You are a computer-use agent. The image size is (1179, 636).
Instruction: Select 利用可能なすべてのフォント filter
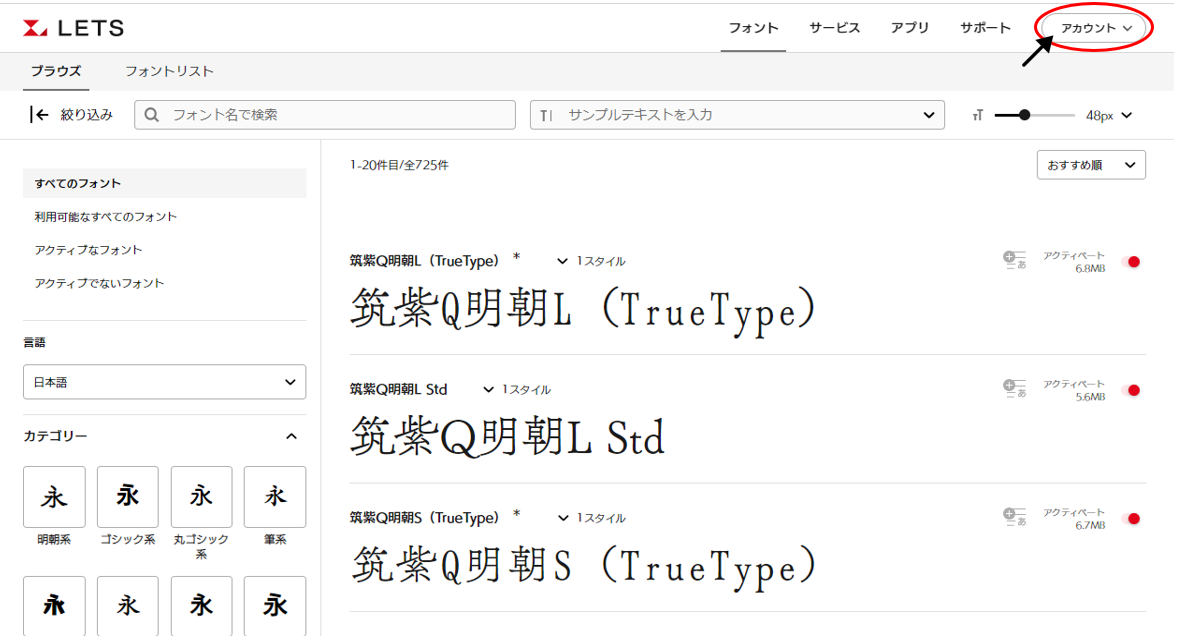105,217
